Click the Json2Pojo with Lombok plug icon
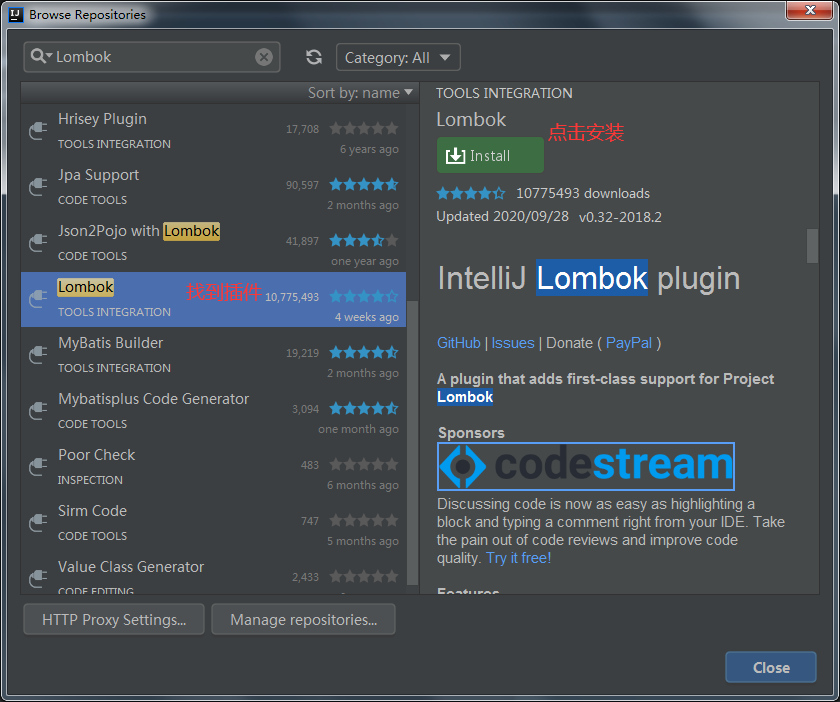This screenshot has height=702, width=840. click(38, 242)
